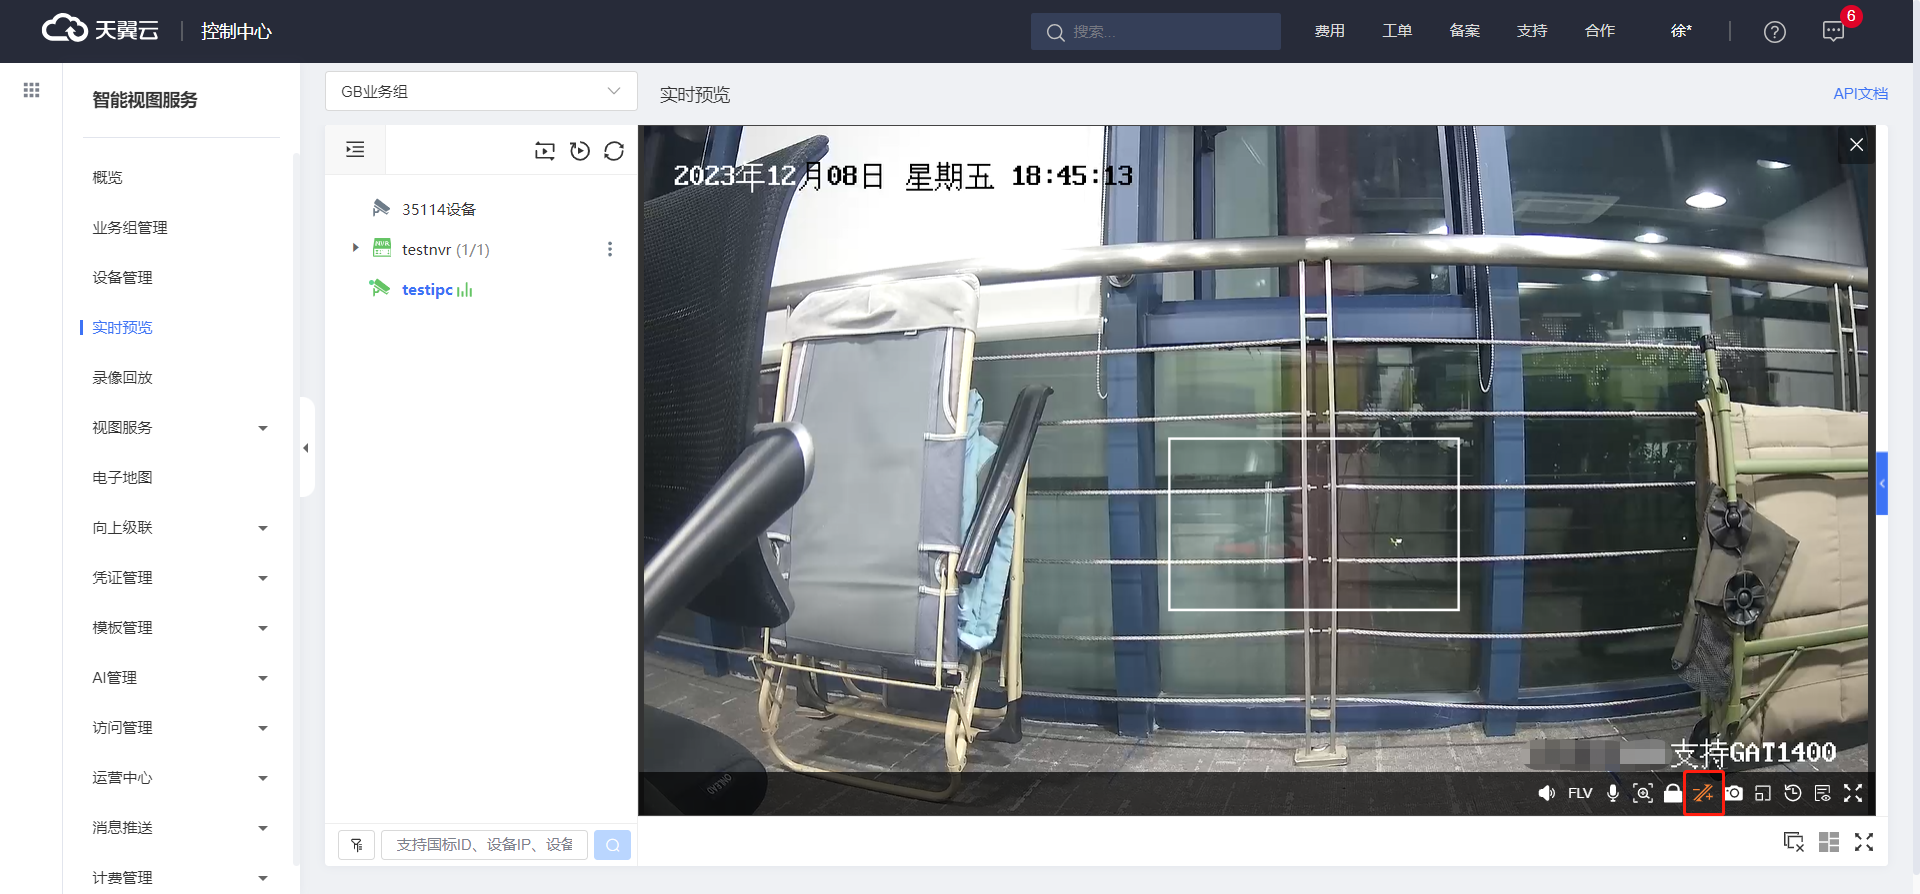
Task: Open the apps grid menu icon
Action: [x=32, y=90]
